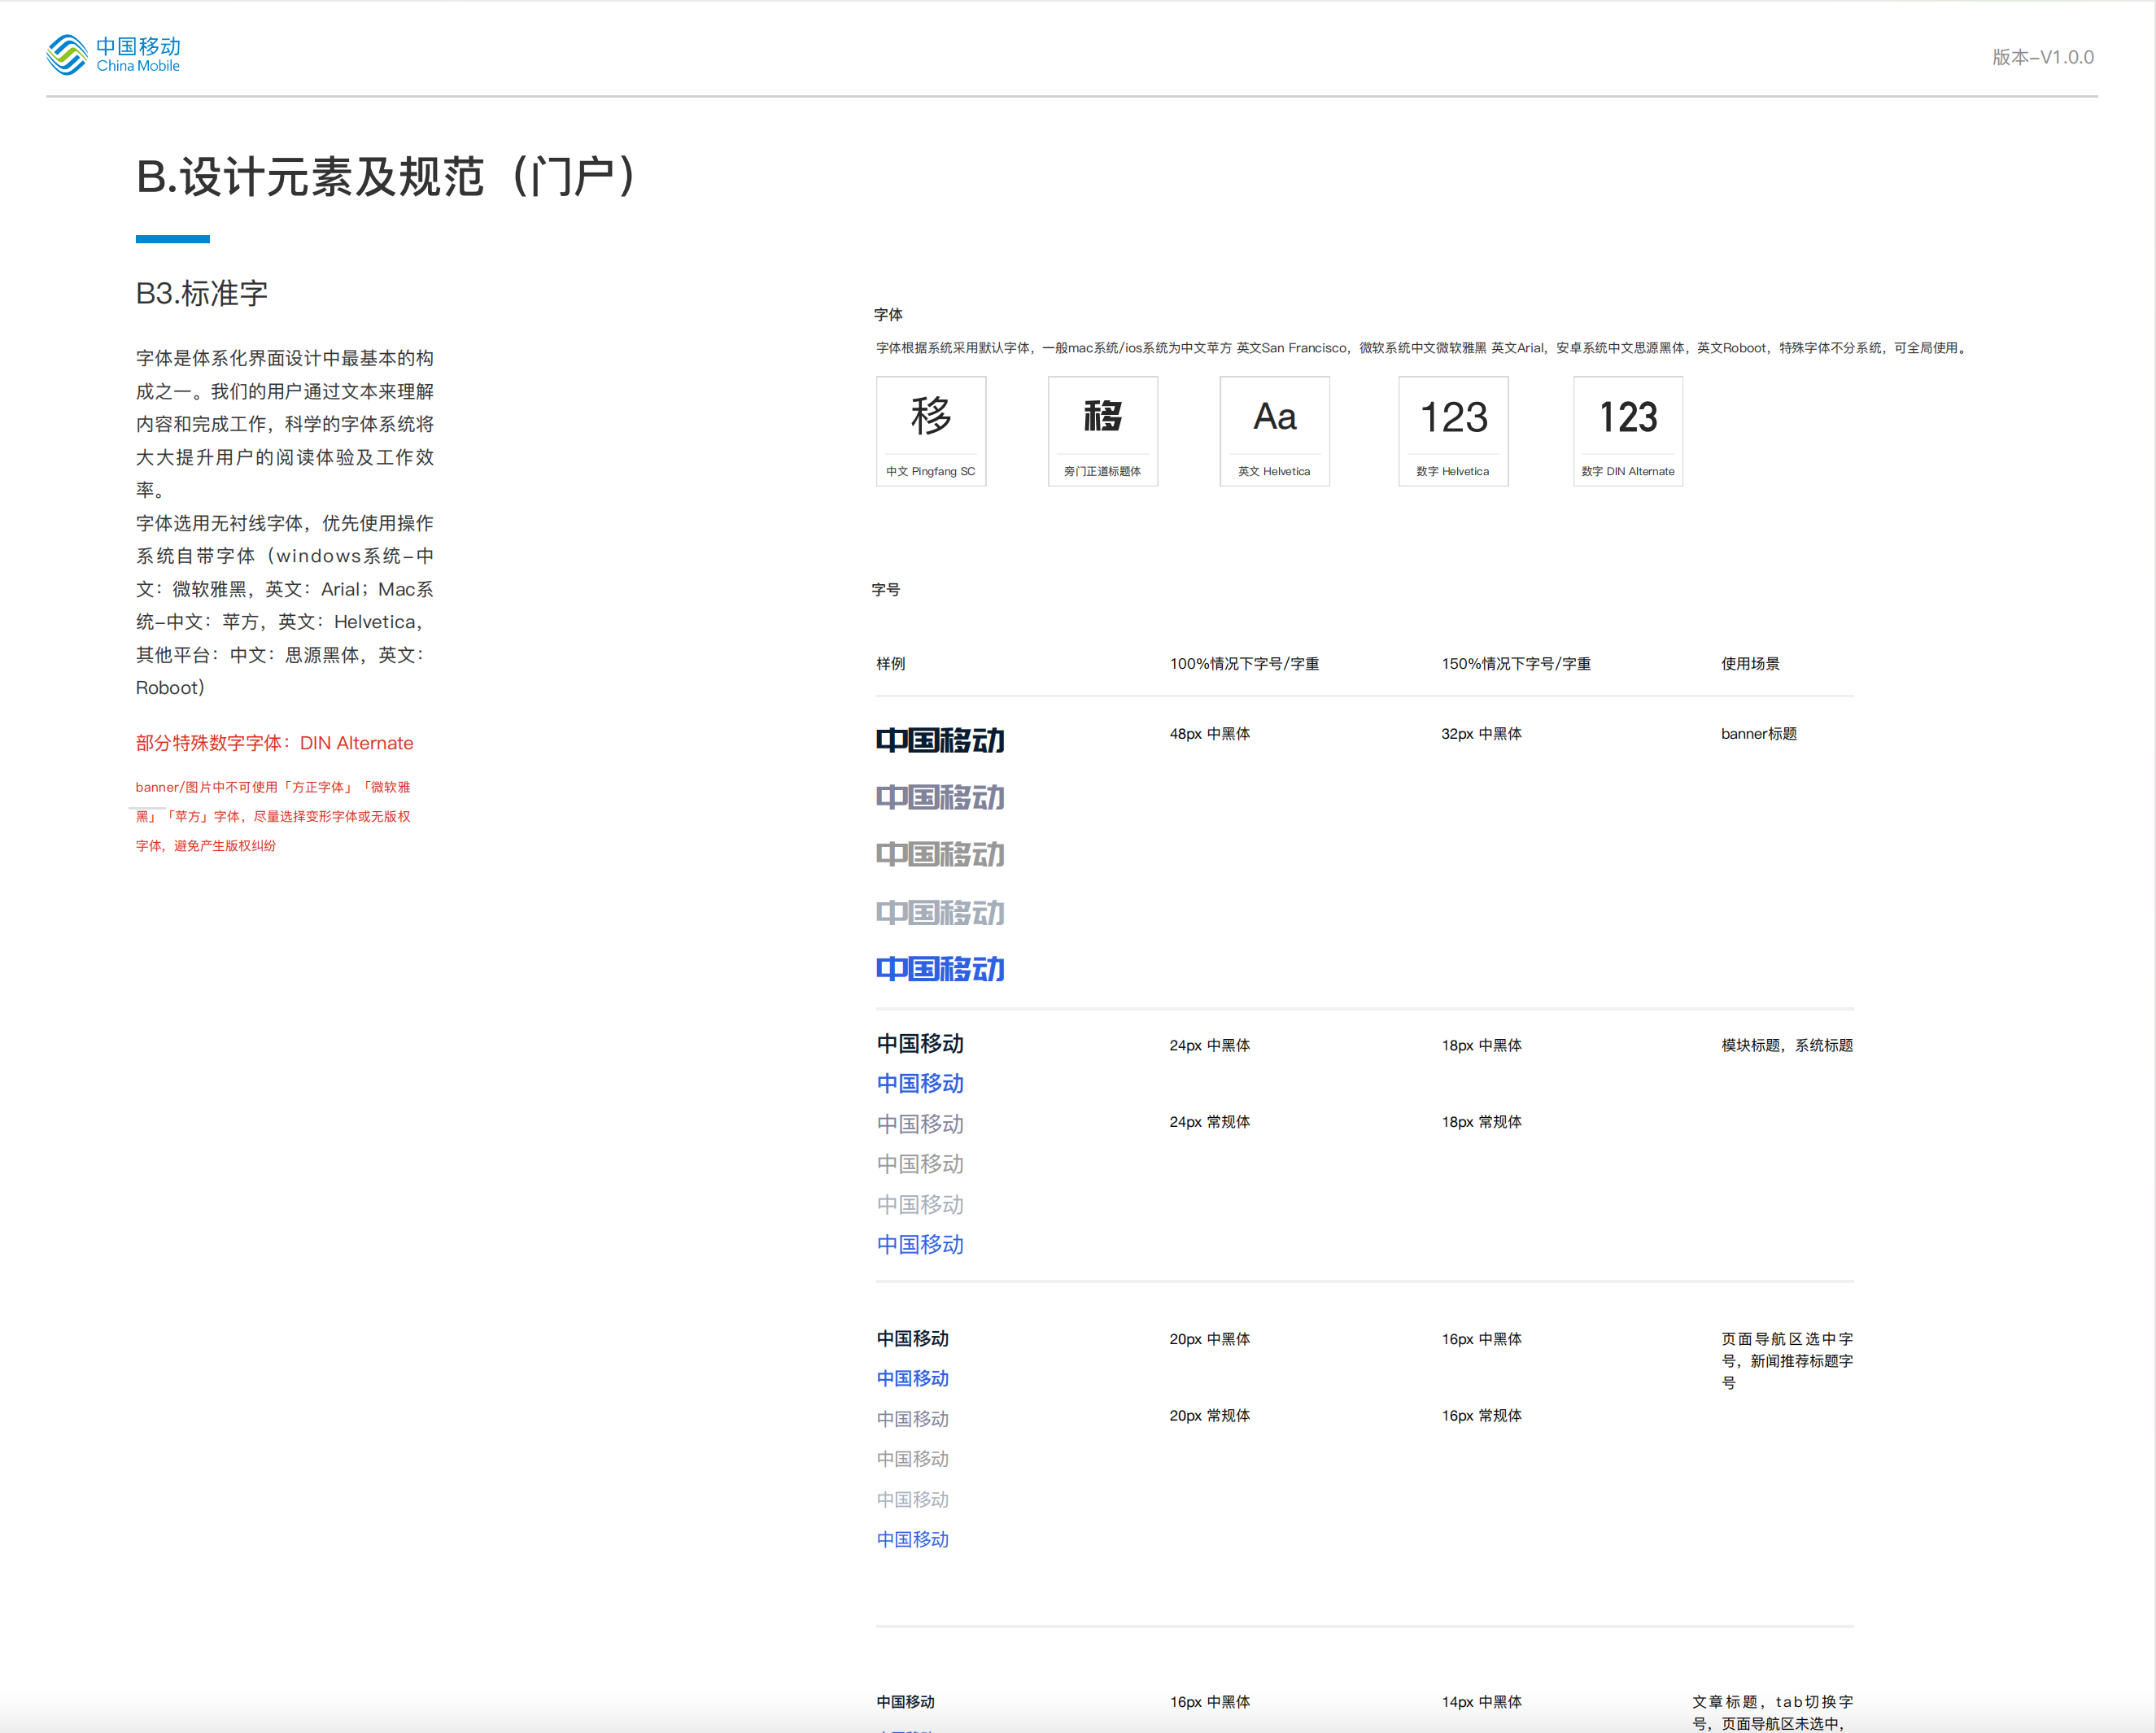Click the 150%情况下字号/字重 column header

(x=1515, y=664)
